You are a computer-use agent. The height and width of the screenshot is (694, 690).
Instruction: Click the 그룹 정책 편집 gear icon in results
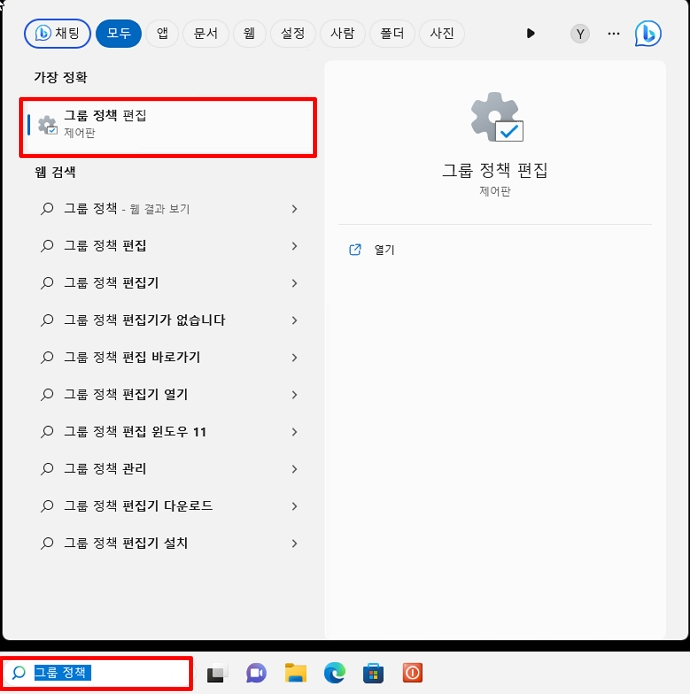47,125
